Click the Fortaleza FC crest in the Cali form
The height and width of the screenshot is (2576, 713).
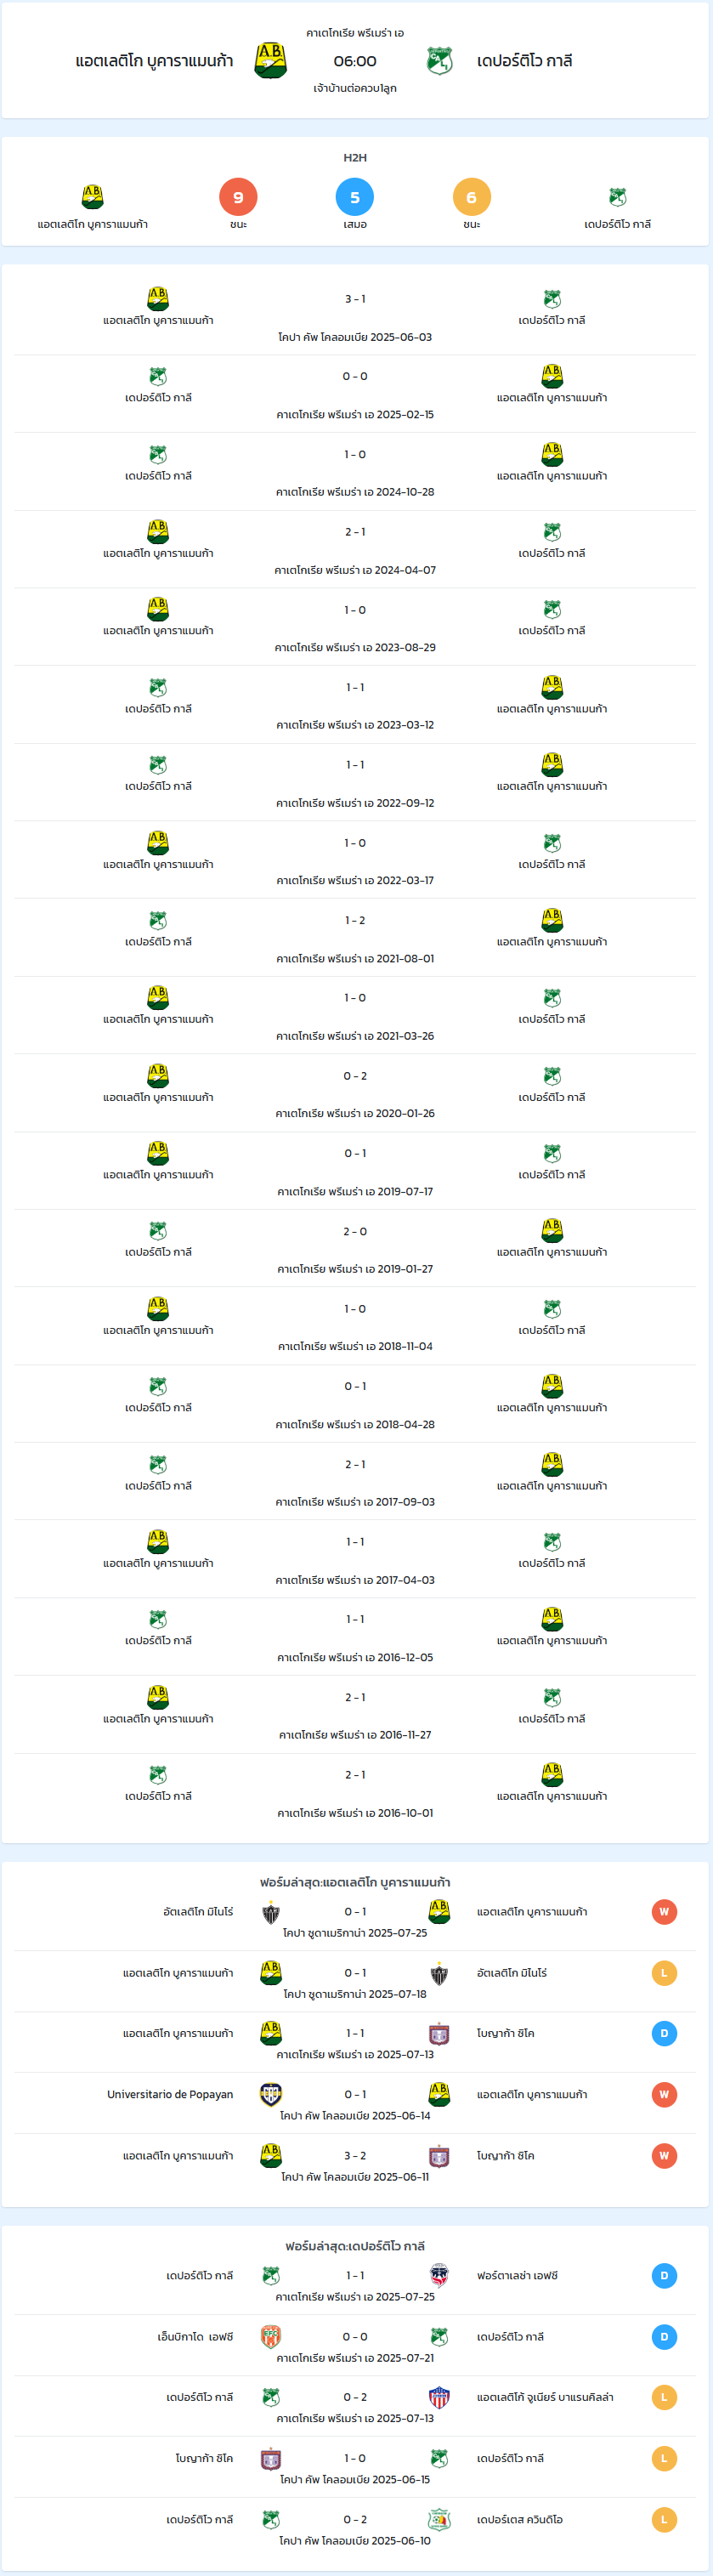pos(439,2276)
